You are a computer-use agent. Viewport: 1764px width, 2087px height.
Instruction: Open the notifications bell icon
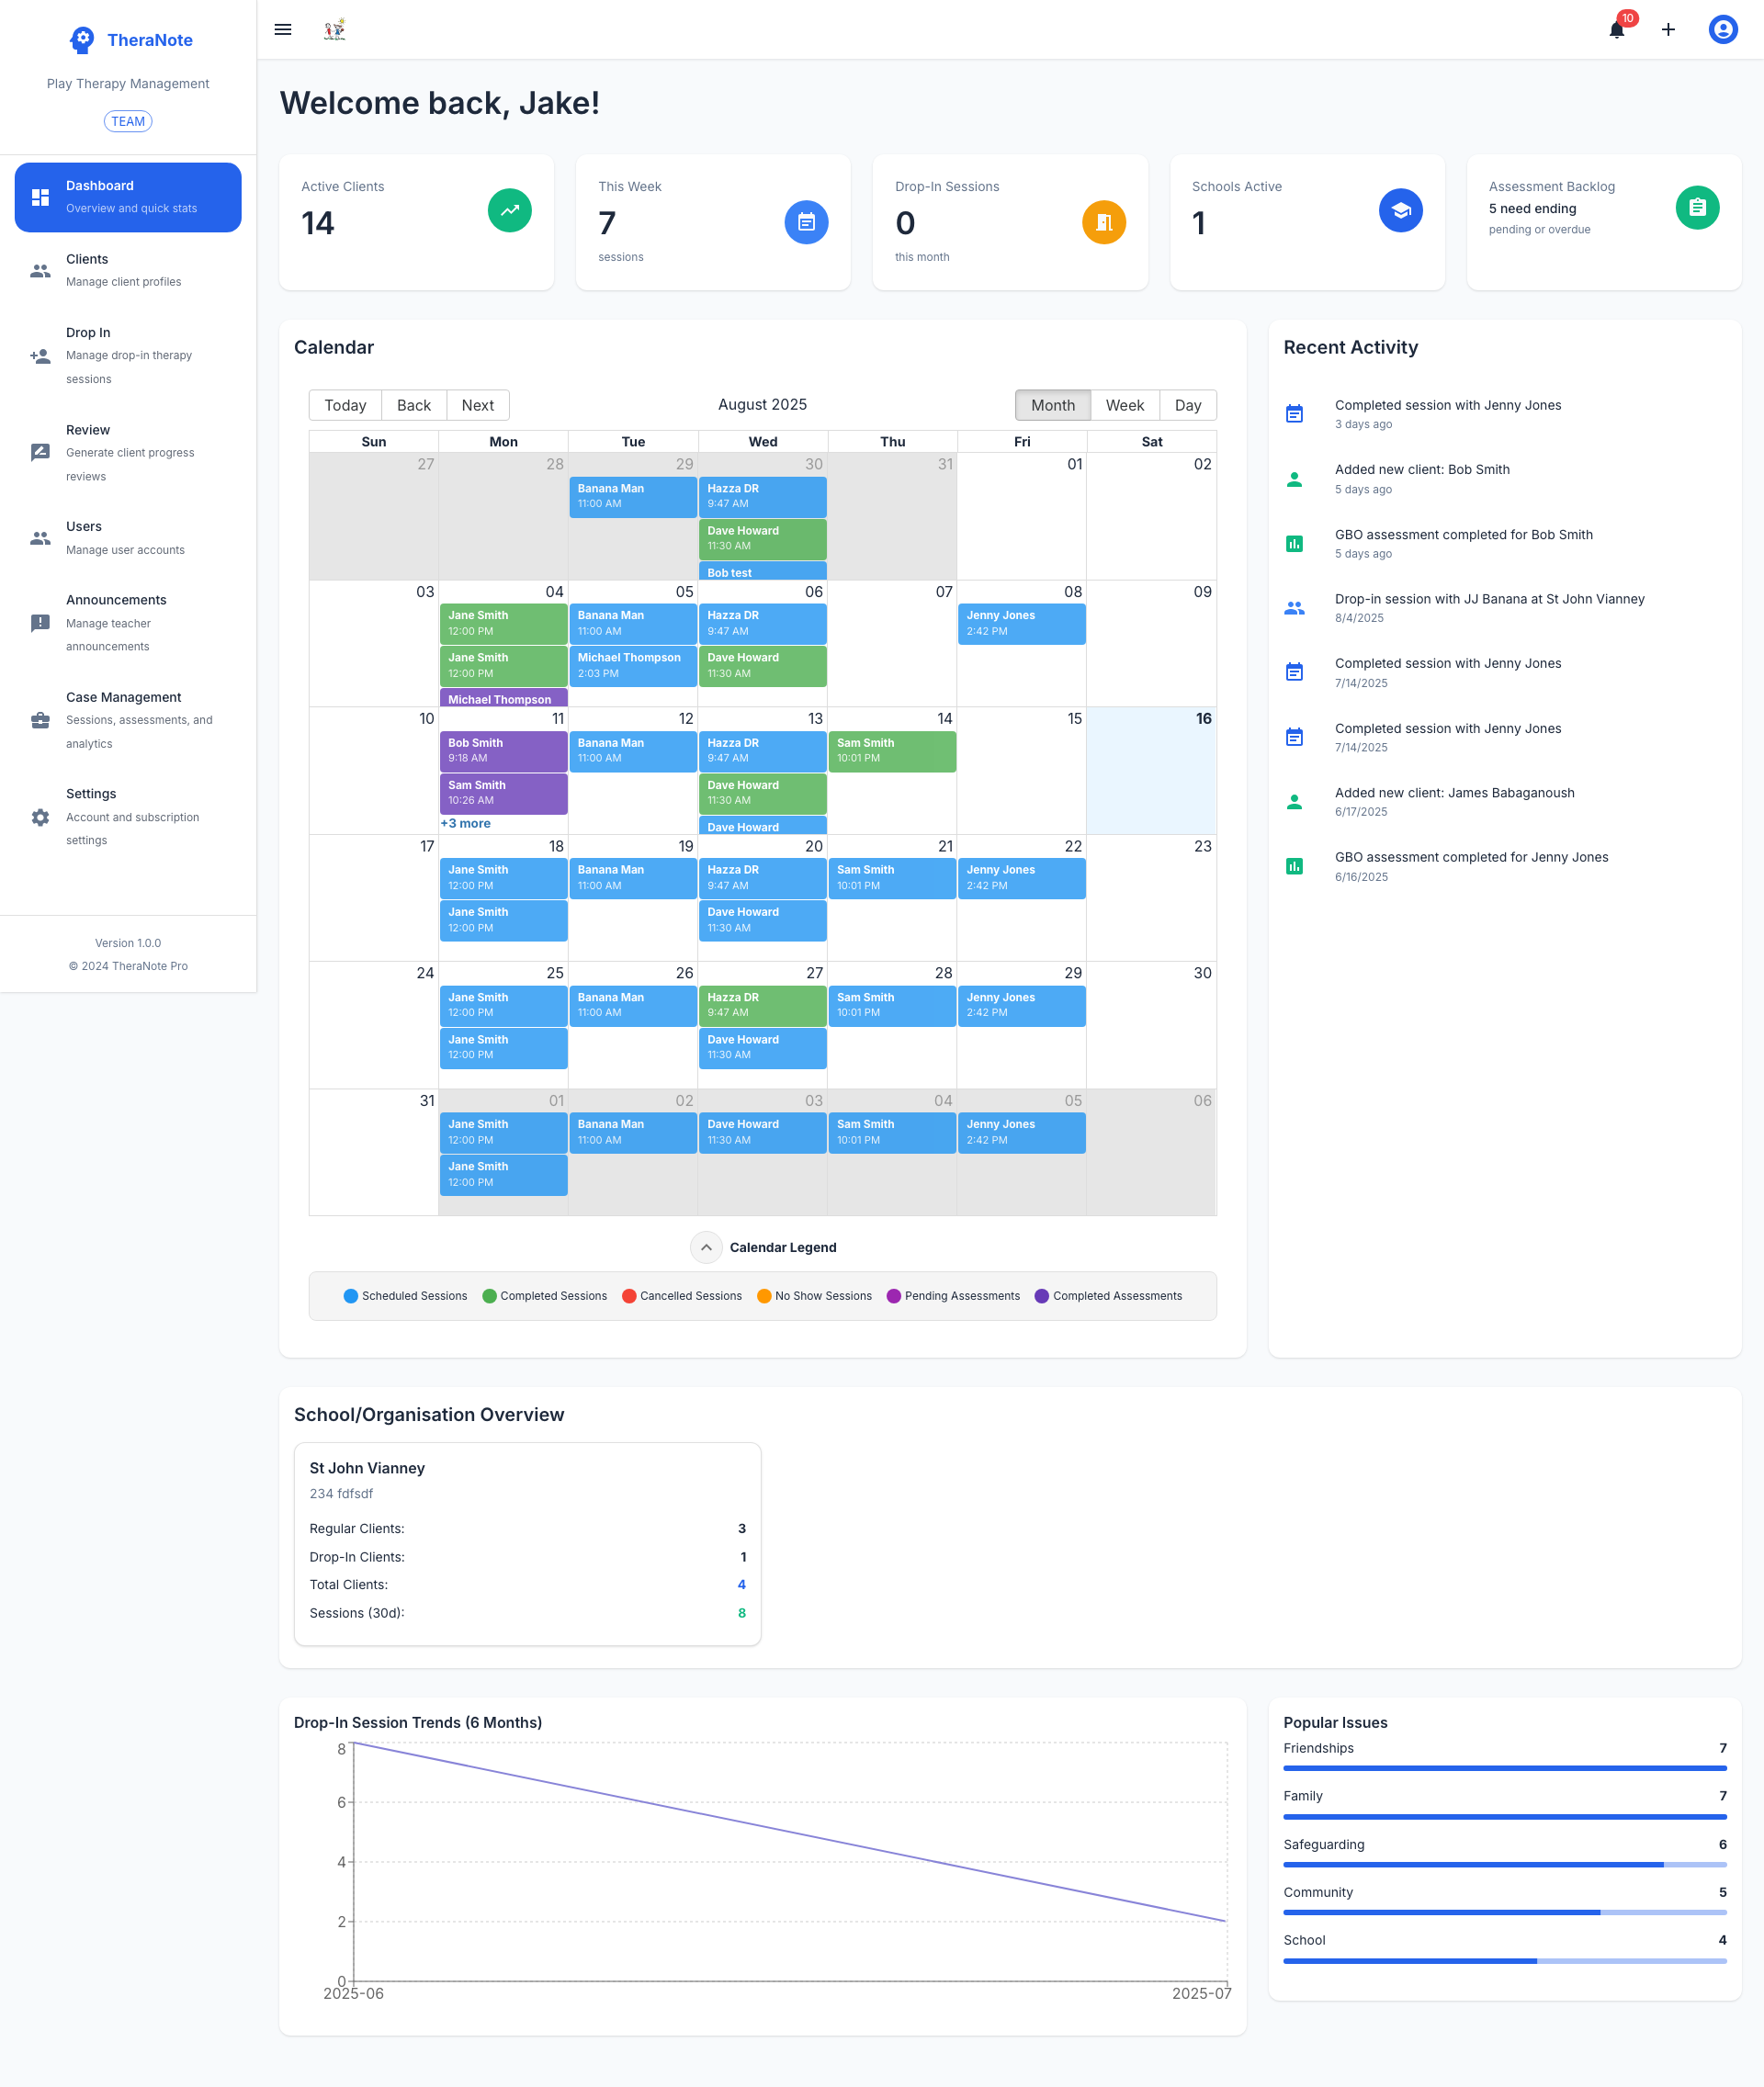click(x=1616, y=30)
